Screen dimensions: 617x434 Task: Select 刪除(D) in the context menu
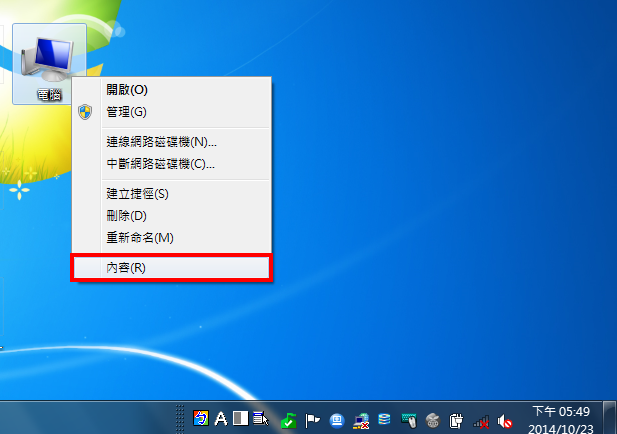(127, 215)
